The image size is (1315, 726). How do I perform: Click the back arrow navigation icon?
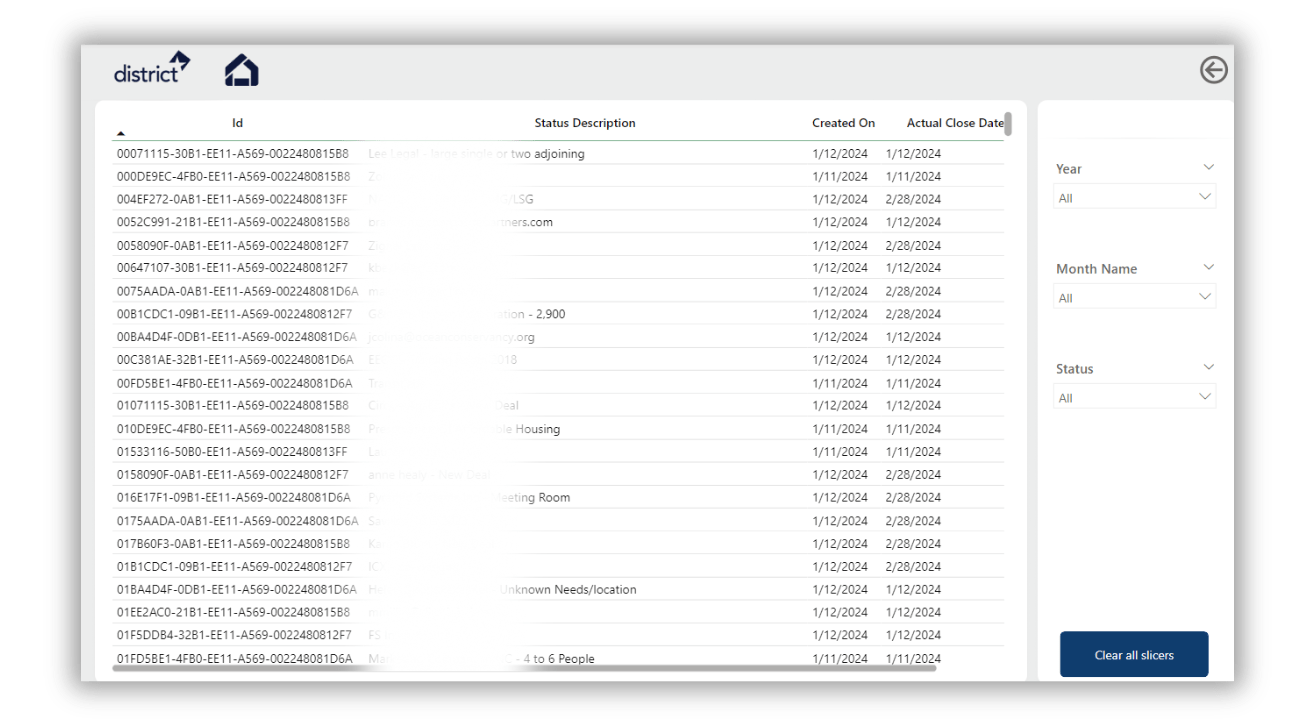coord(1213,70)
